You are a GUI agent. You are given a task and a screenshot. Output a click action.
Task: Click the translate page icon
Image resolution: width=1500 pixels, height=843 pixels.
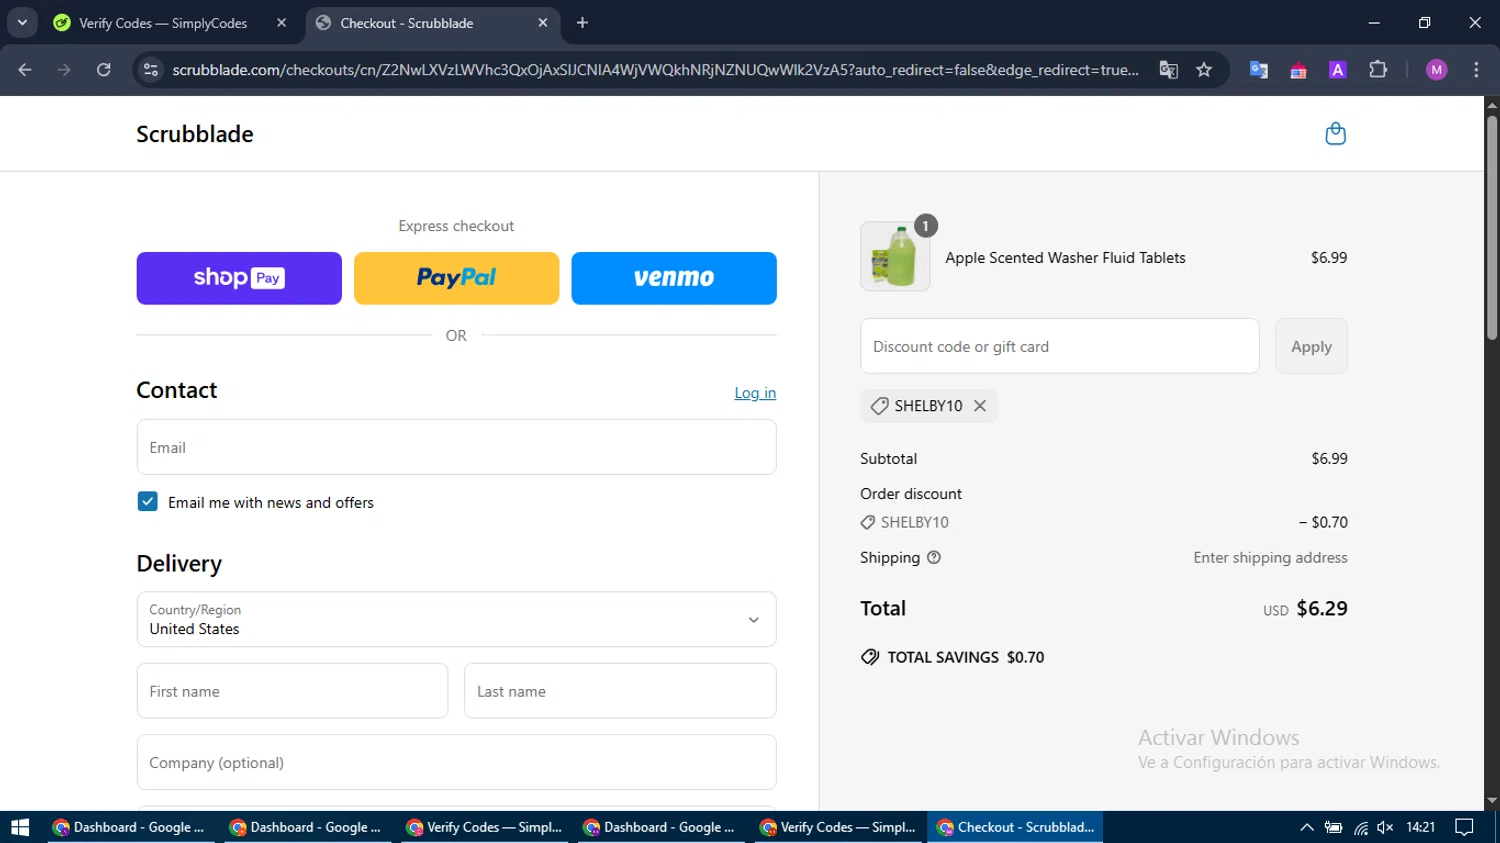point(1168,70)
